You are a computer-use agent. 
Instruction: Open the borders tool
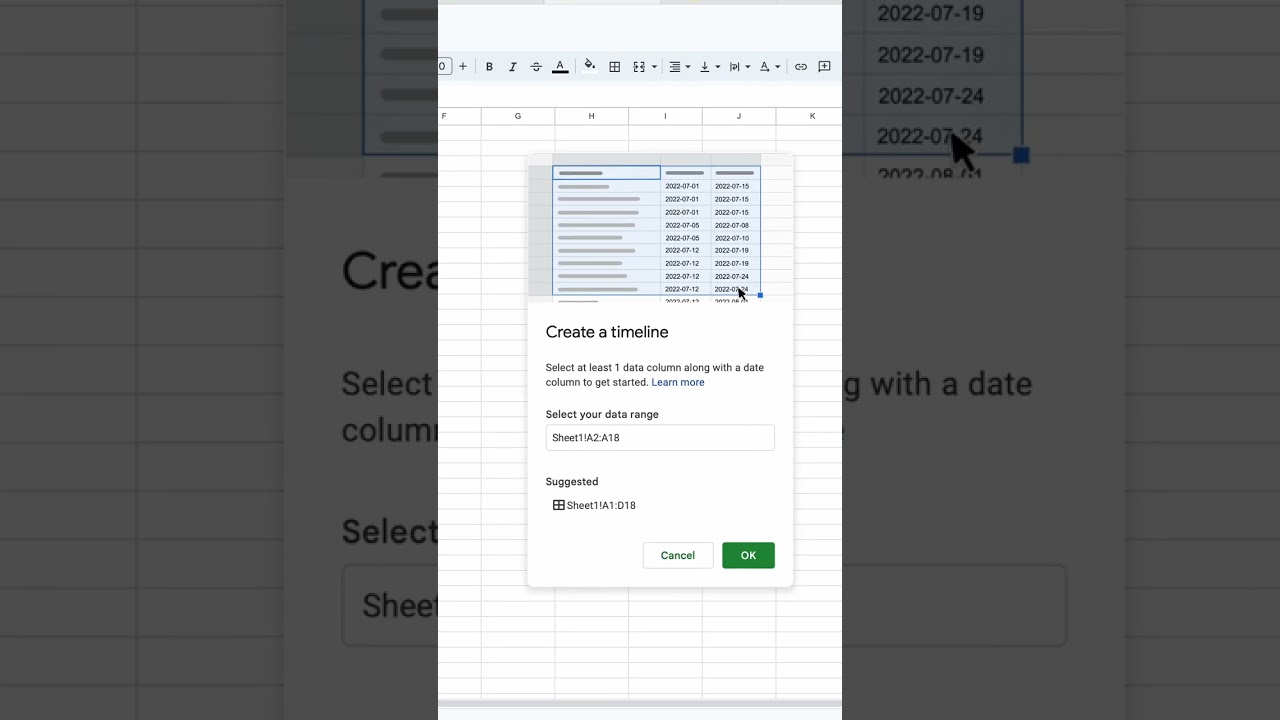(615, 67)
